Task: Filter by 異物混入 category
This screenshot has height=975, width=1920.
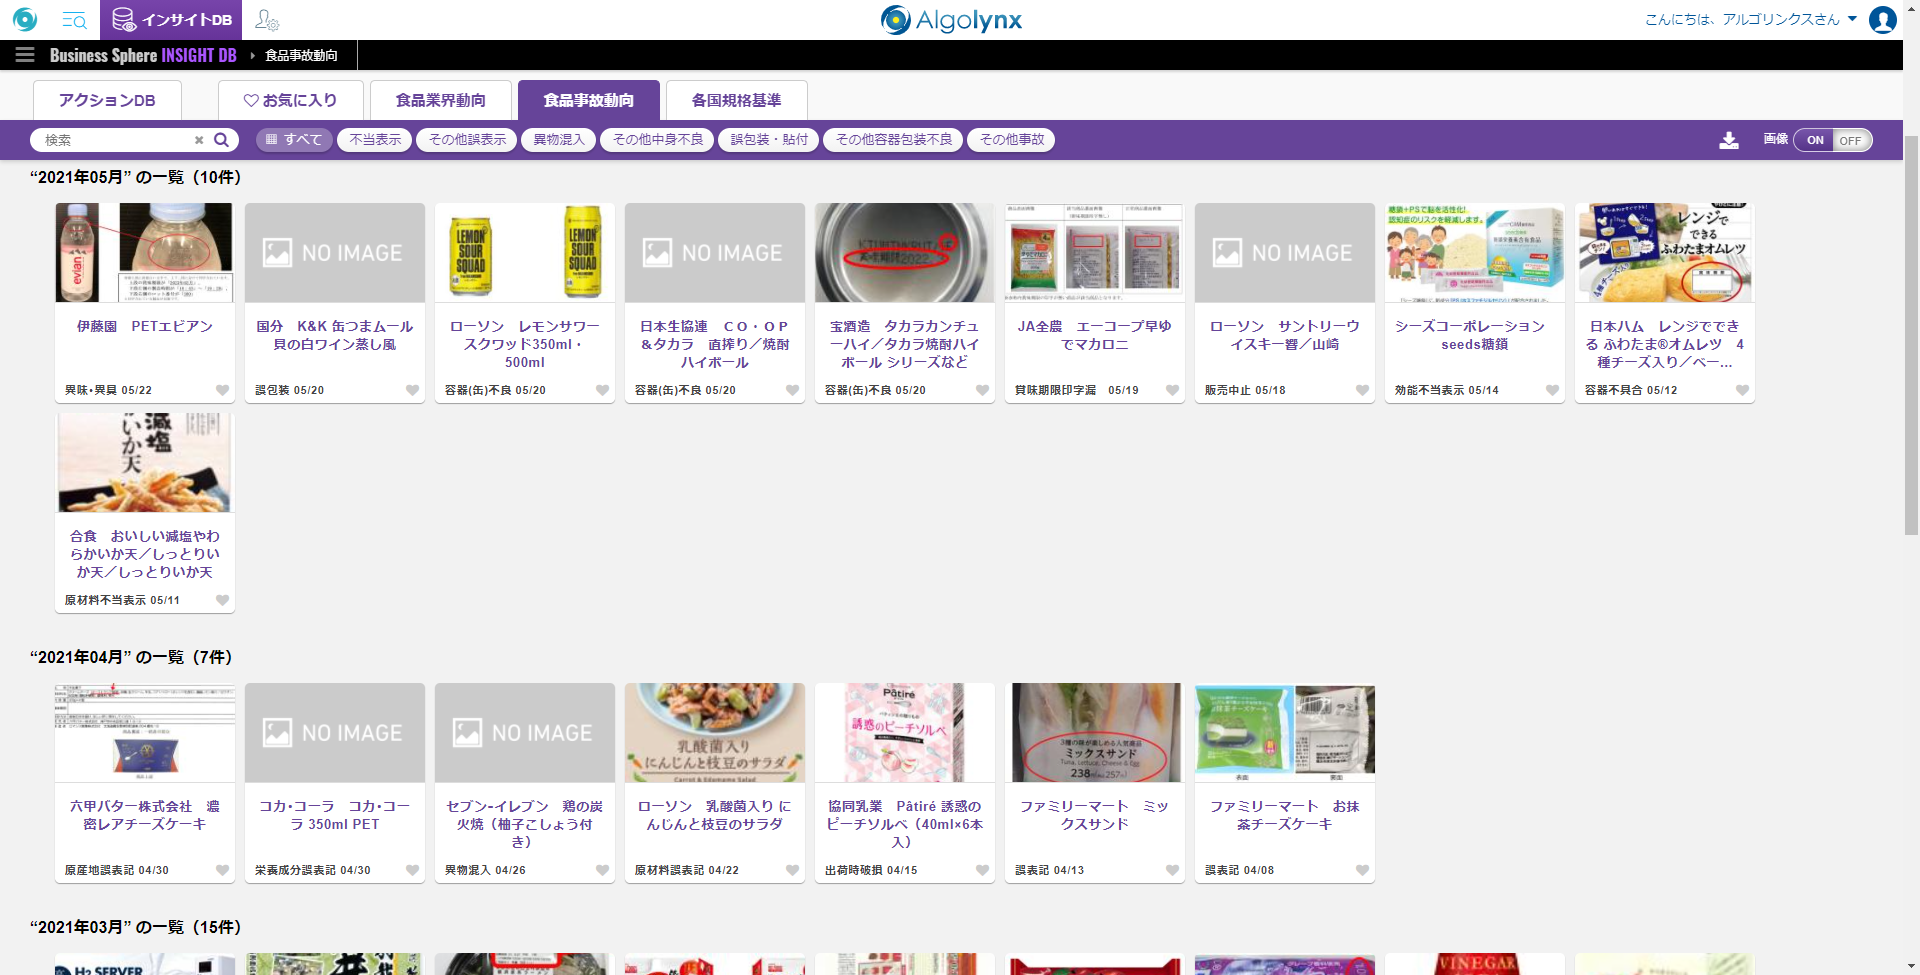Action: click(558, 140)
